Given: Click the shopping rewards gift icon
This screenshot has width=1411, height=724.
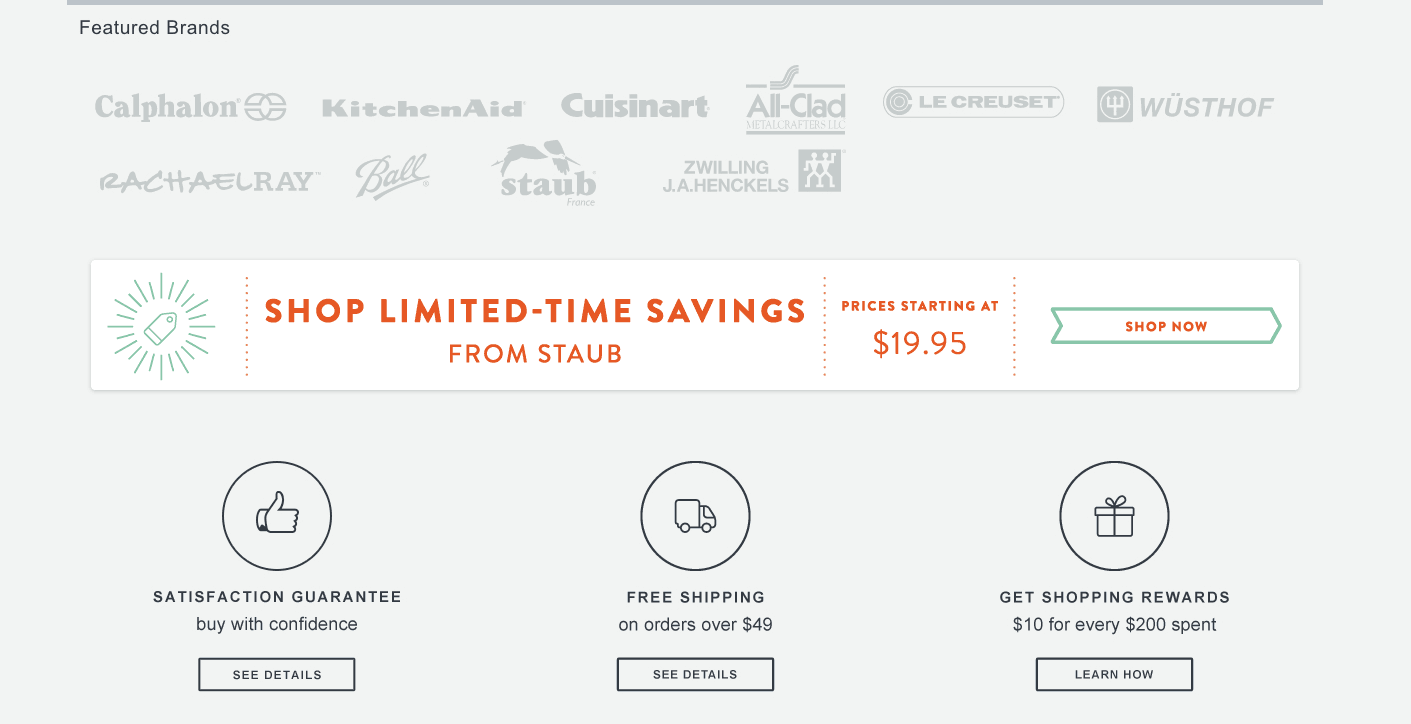Looking at the screenshot, I should 1114,516.
